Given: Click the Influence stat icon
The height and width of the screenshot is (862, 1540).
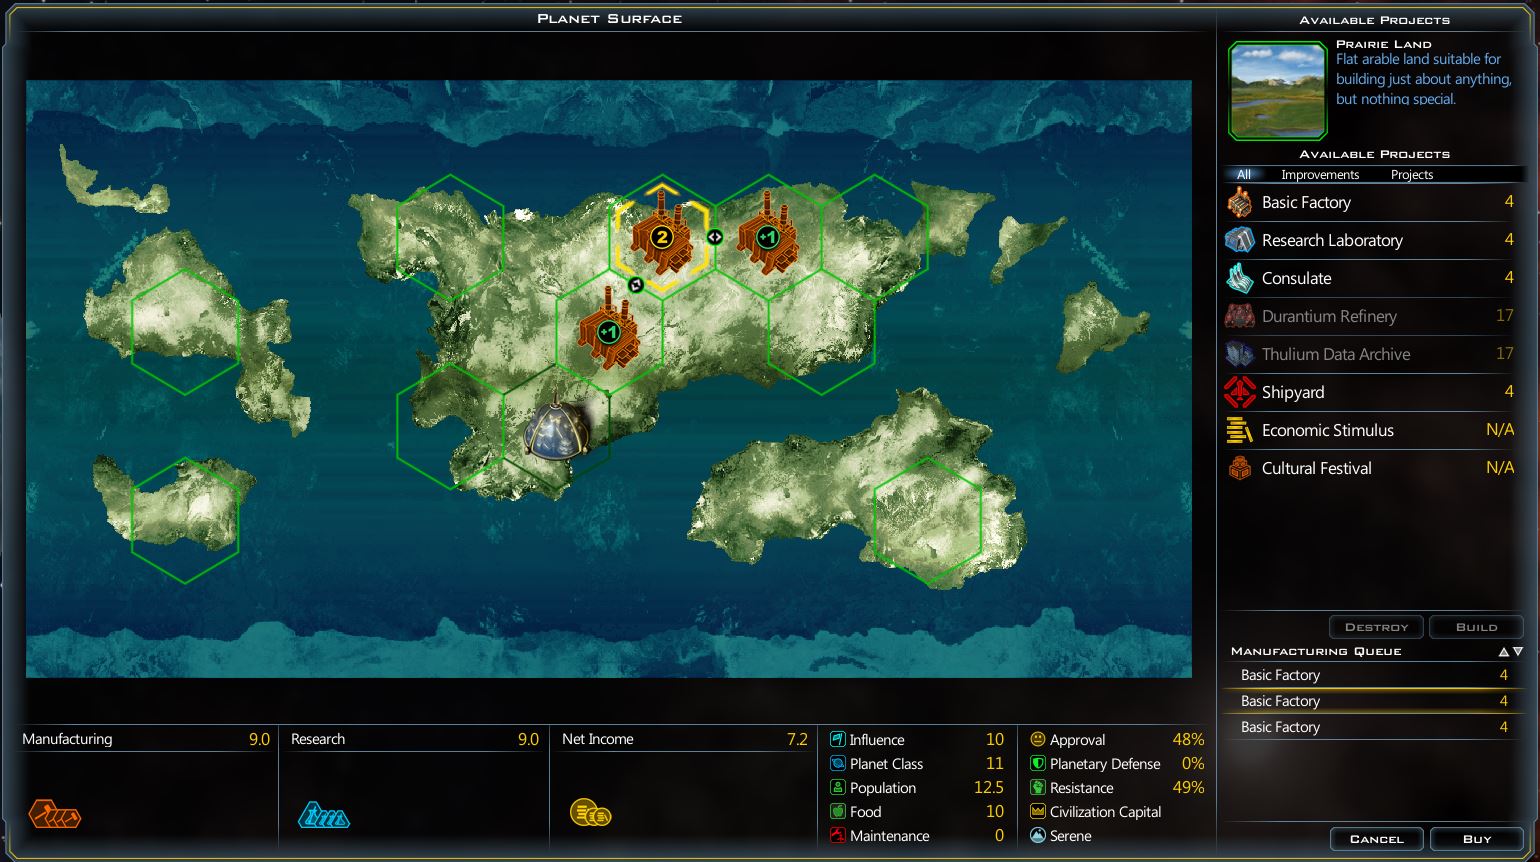Looking at the screenshot, I should pos(838,740).
